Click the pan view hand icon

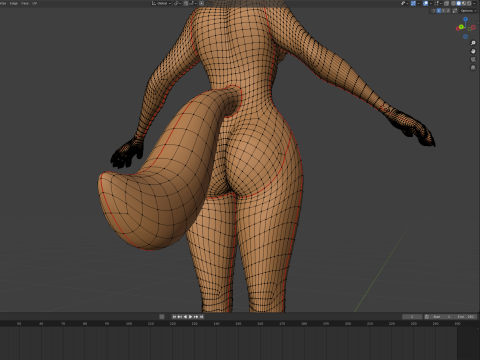473,51
